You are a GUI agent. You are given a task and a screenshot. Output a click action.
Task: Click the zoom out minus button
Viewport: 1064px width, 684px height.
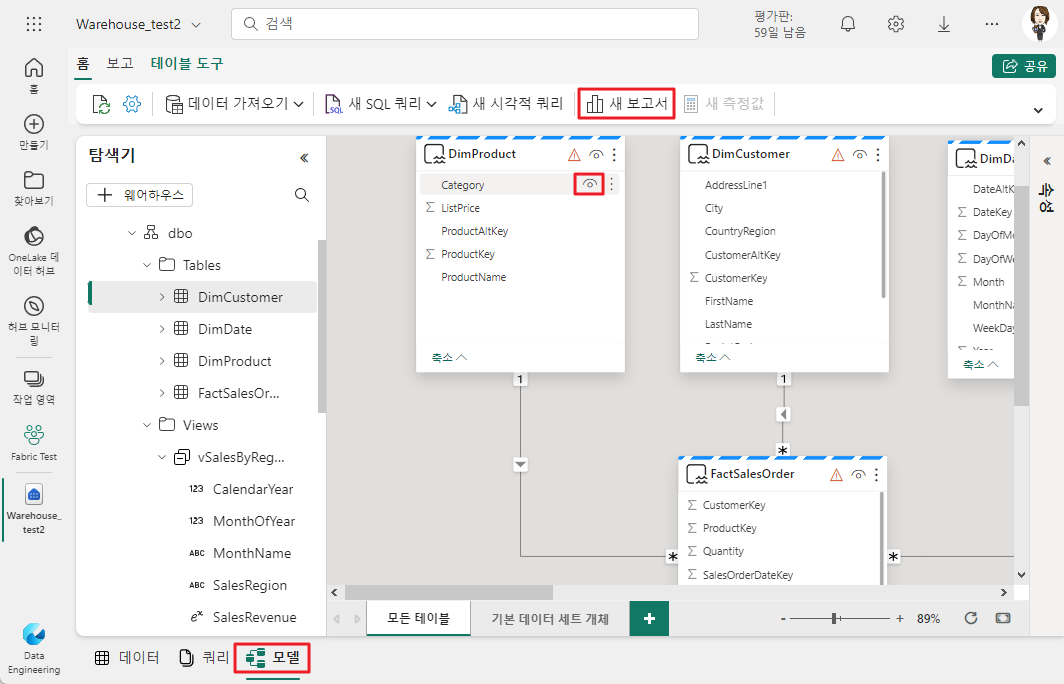coord(783,618)
